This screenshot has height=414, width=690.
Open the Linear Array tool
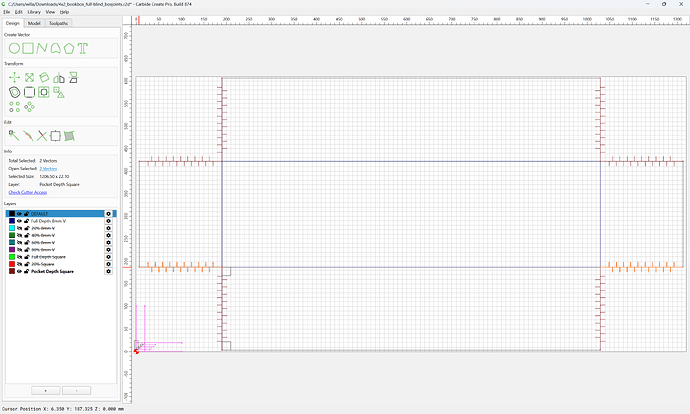point(15,107)
